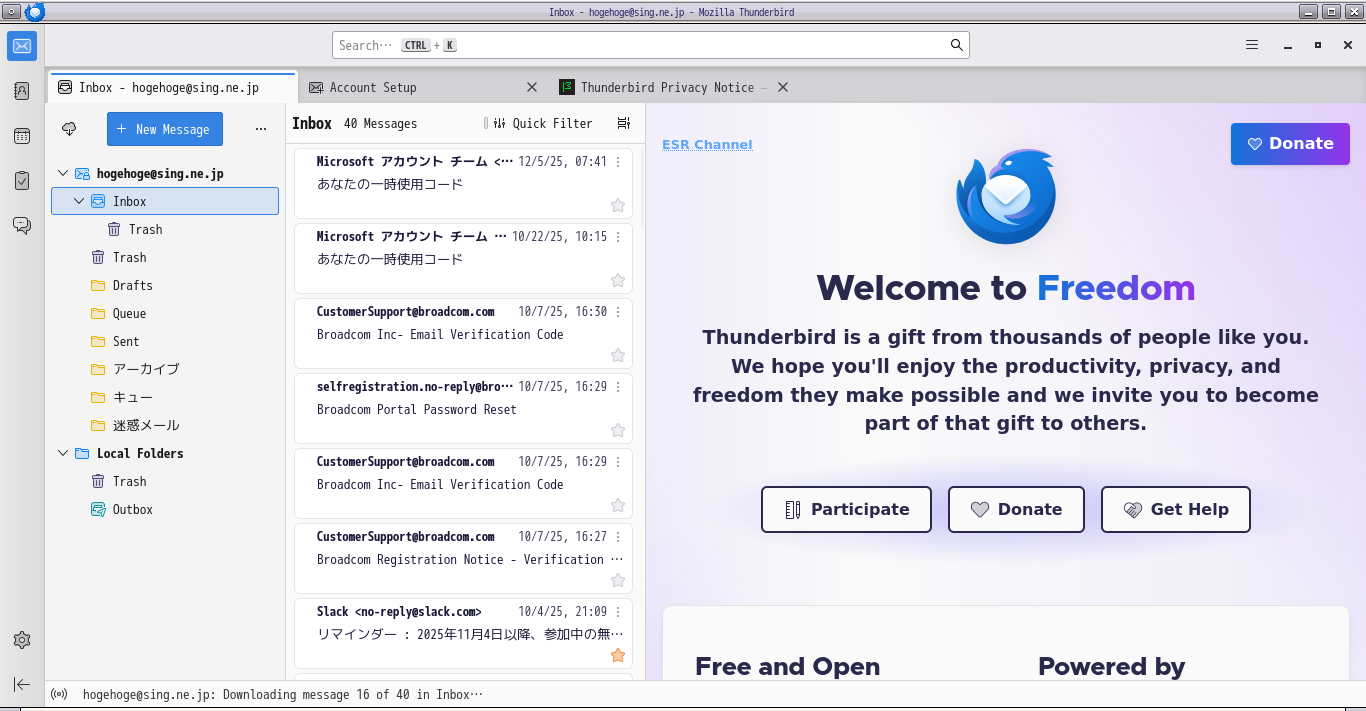Open Settings gear in spaces toolbar

(x=22, y=640)
